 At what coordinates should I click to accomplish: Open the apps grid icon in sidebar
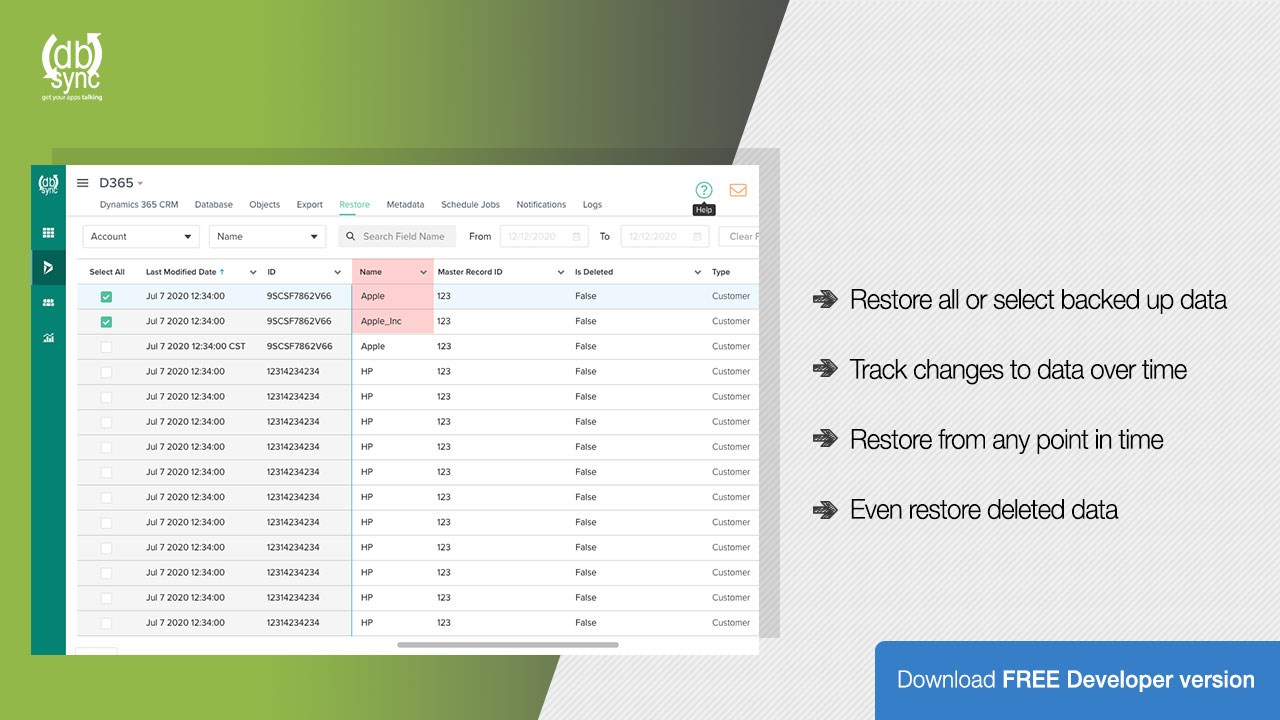point(48,233)
